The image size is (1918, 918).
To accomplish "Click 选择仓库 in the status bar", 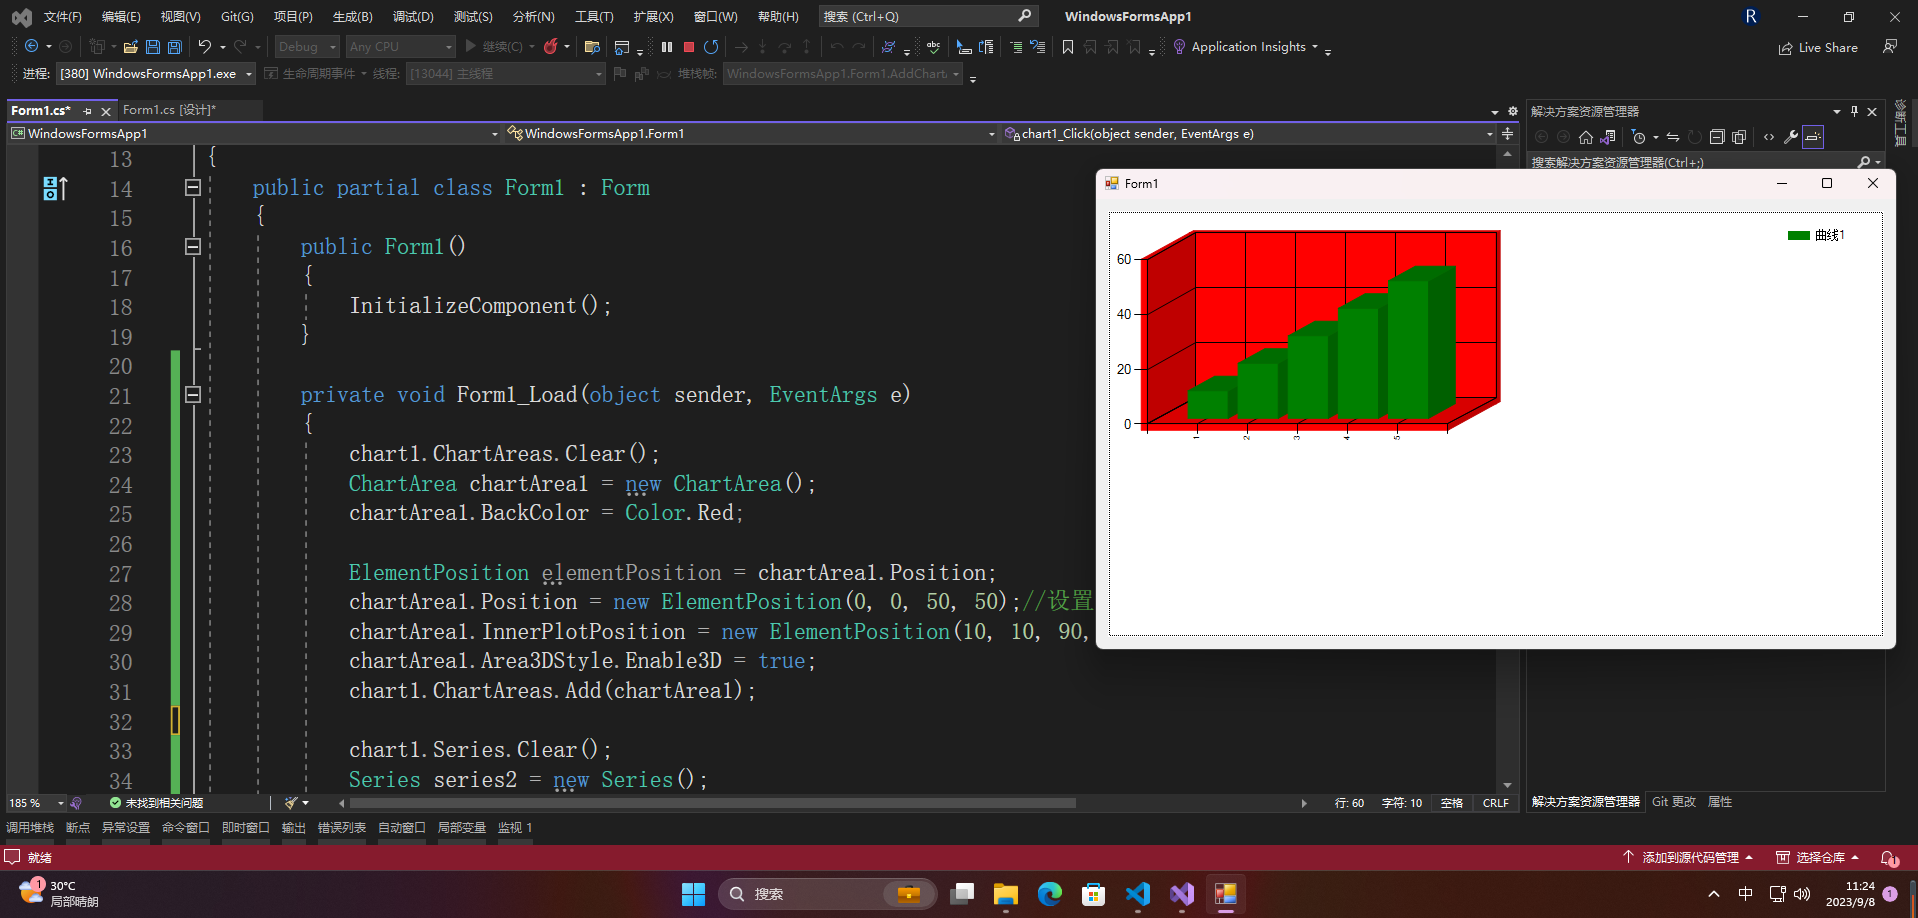I will 1818,858.
